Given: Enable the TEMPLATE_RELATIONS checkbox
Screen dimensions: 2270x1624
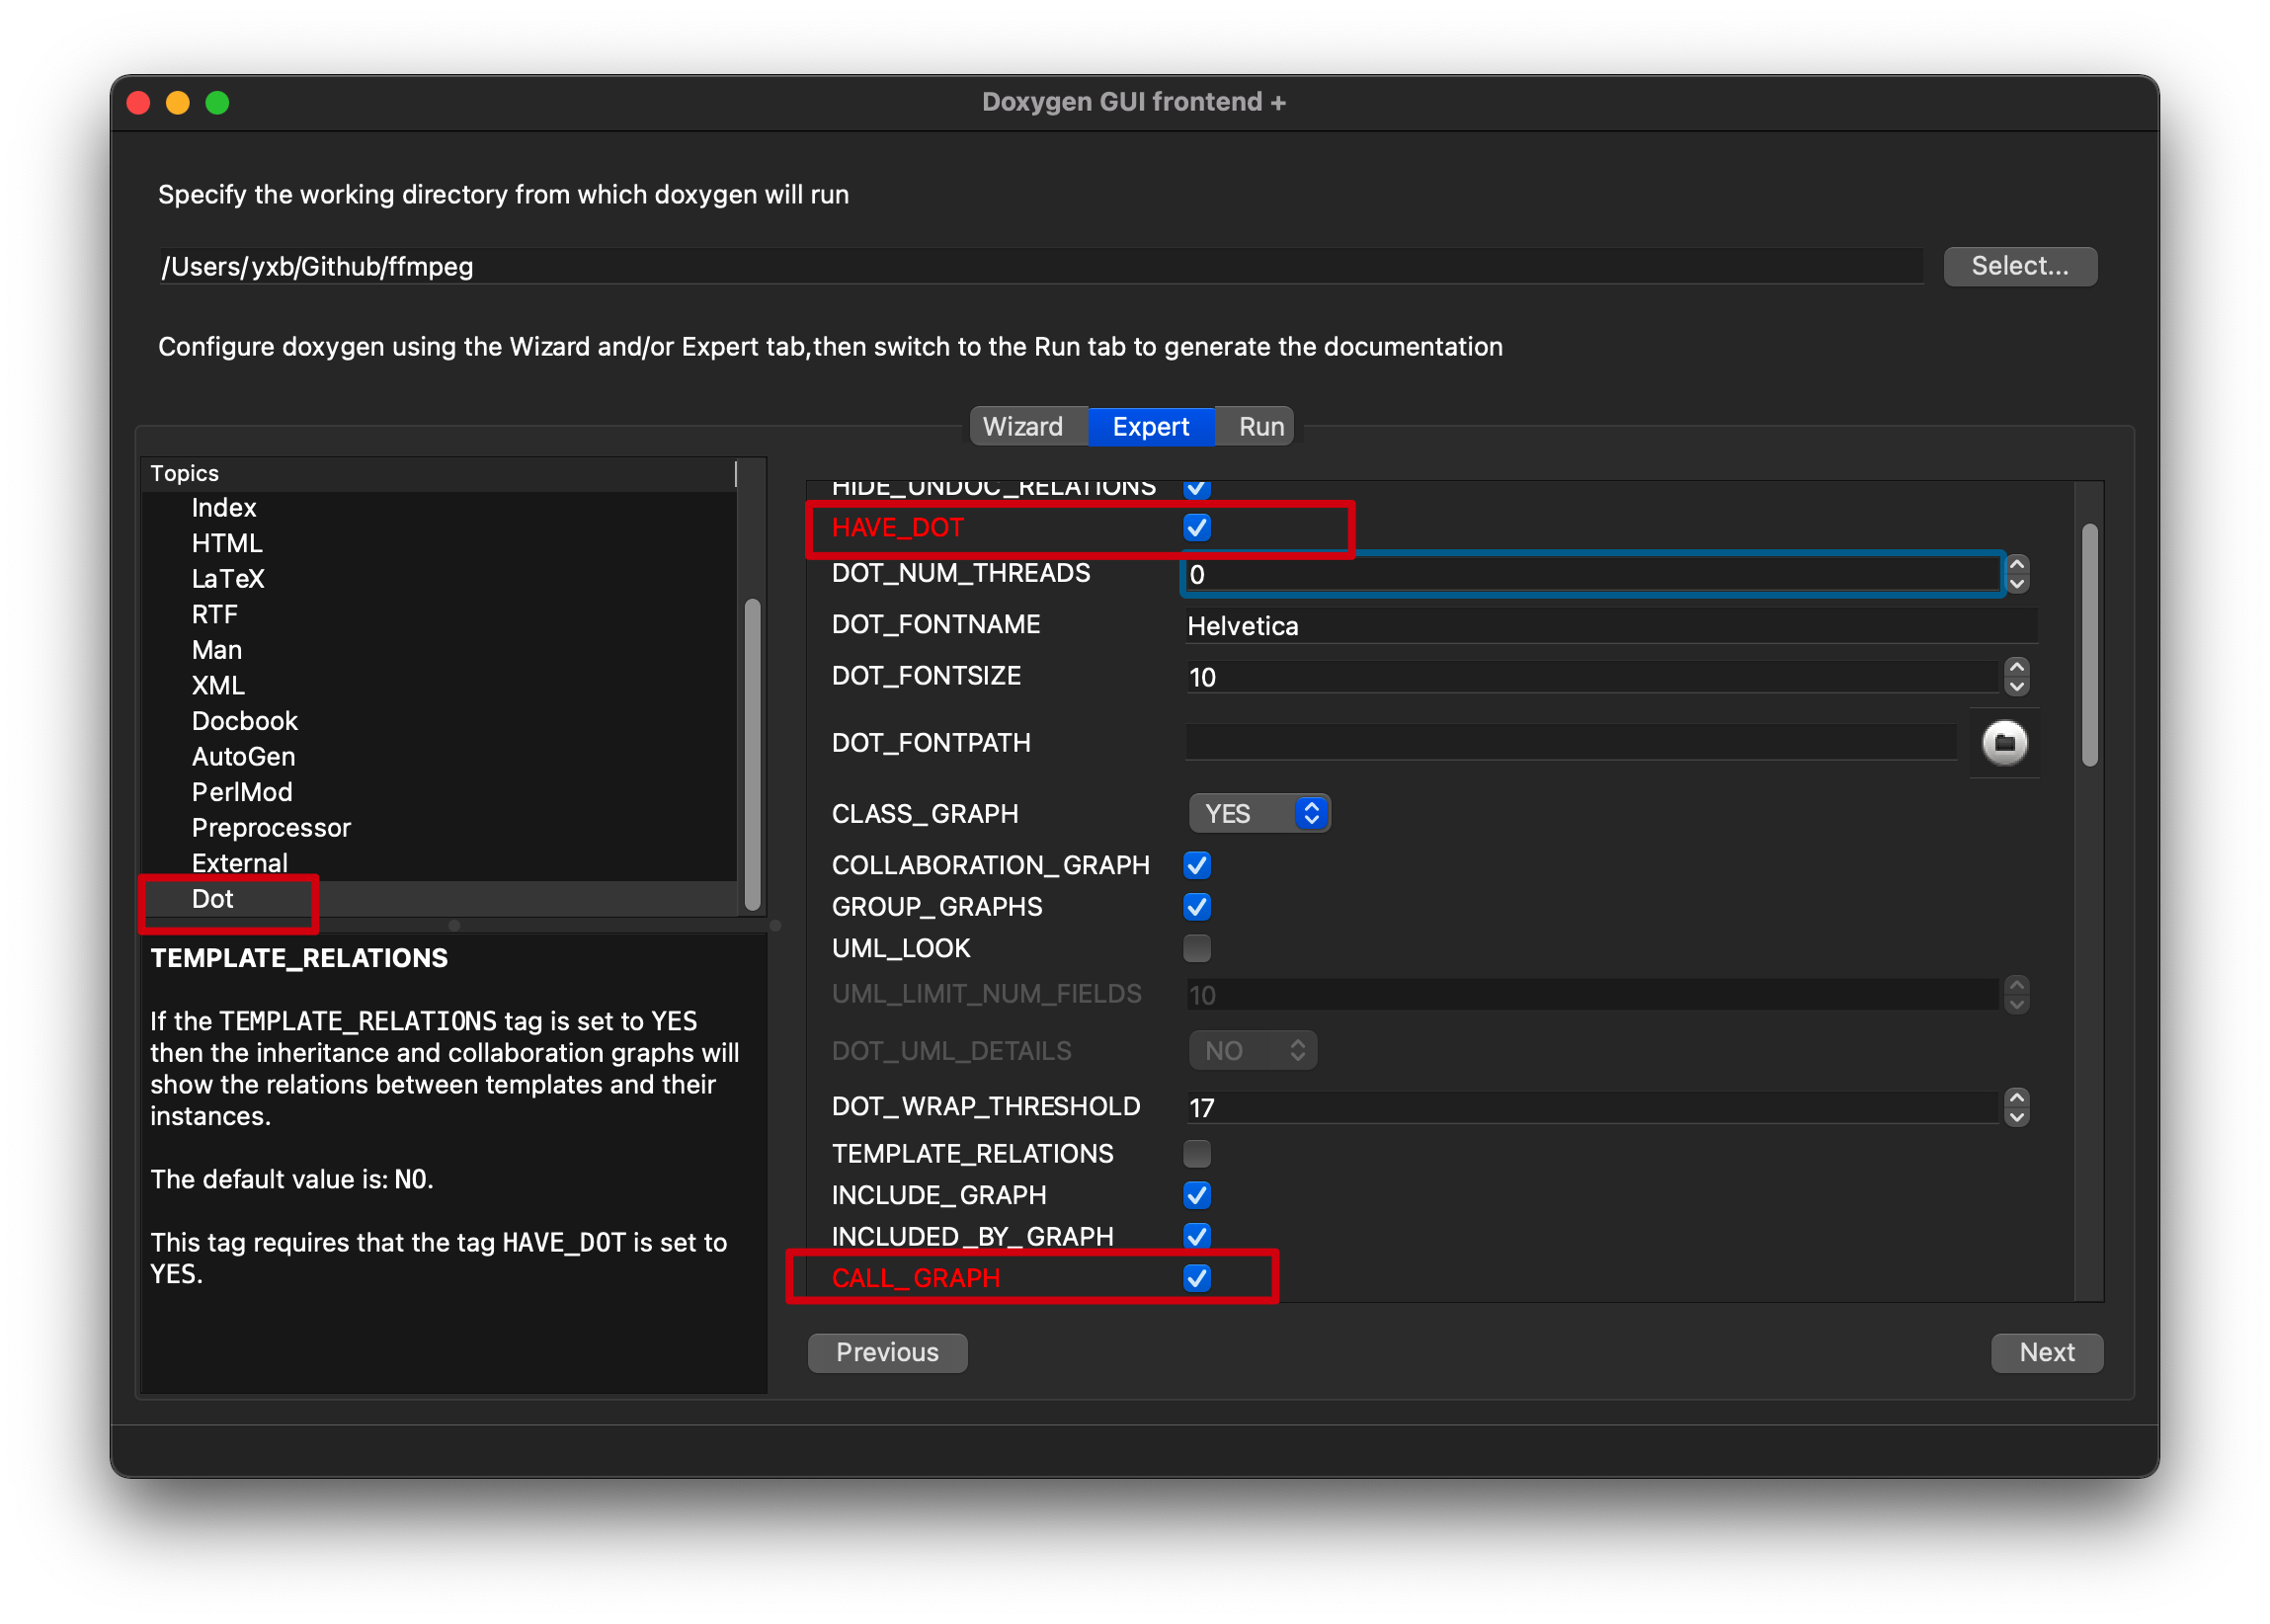Looking at the screenshot, I should click(1197, 1154).
